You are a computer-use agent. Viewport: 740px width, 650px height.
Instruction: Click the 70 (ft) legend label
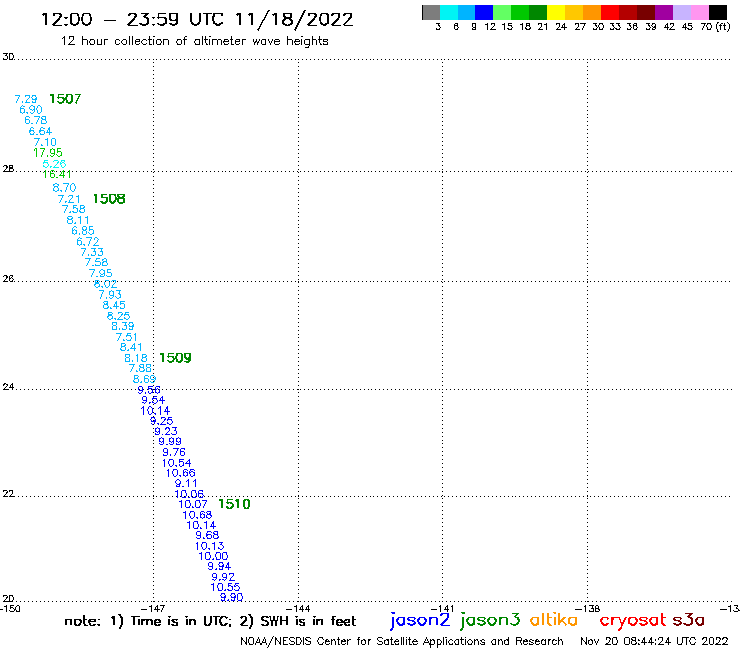tap(715, 27)
